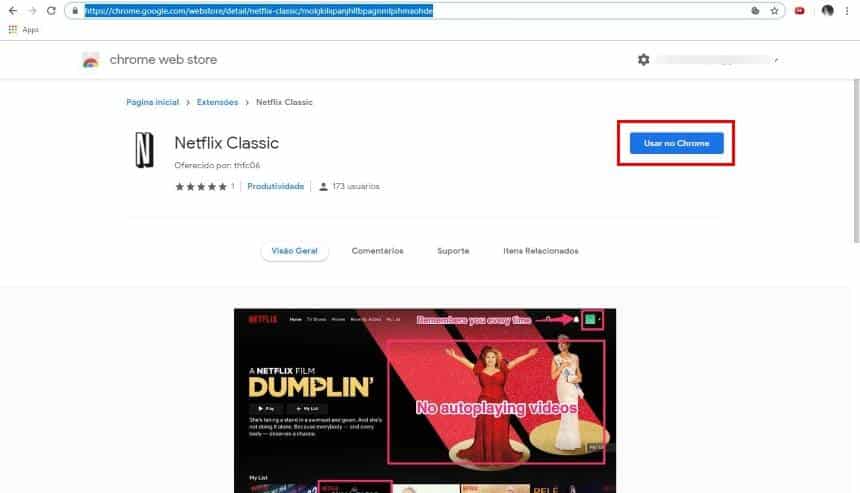Open the Suporte tab

(x=453, y=251)
